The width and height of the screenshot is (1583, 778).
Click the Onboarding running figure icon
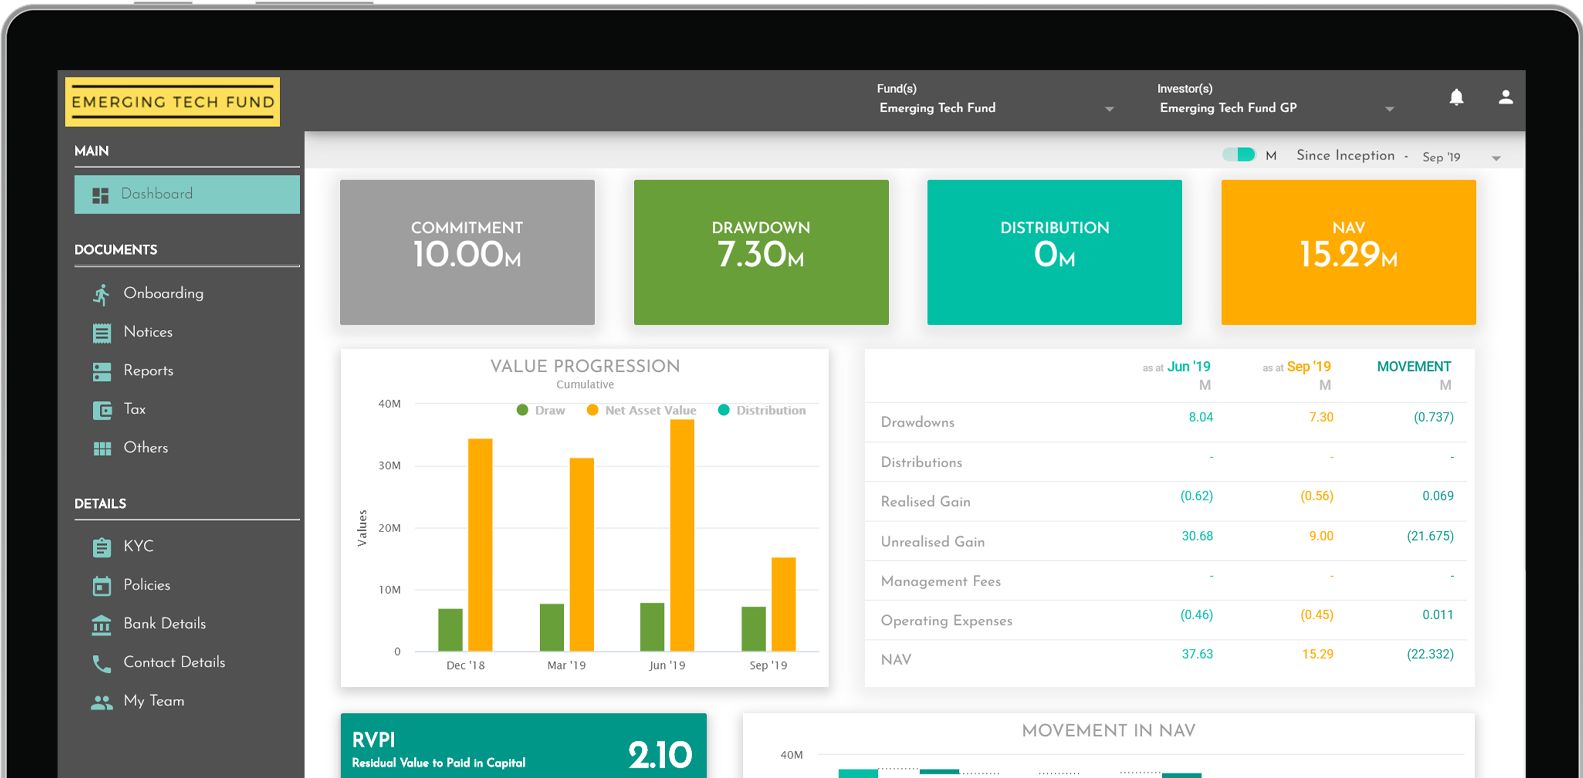pyautogui.click(x=101, y=294)
